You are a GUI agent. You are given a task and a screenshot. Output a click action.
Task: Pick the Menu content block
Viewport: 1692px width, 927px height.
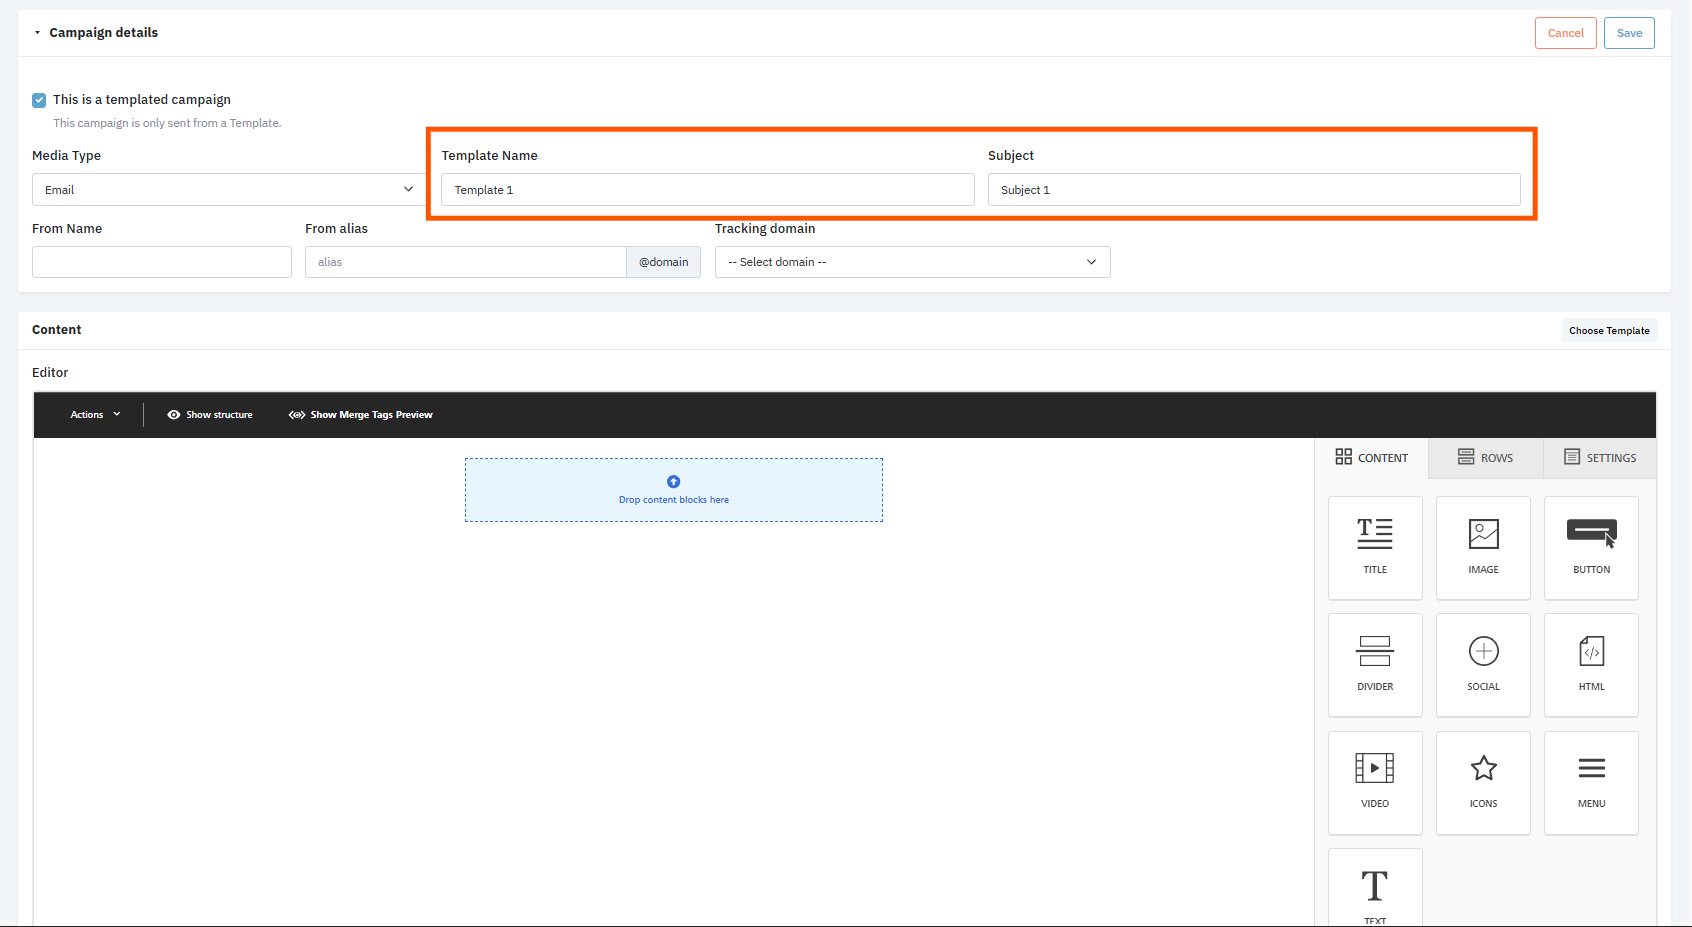[x=1590, y=781]
